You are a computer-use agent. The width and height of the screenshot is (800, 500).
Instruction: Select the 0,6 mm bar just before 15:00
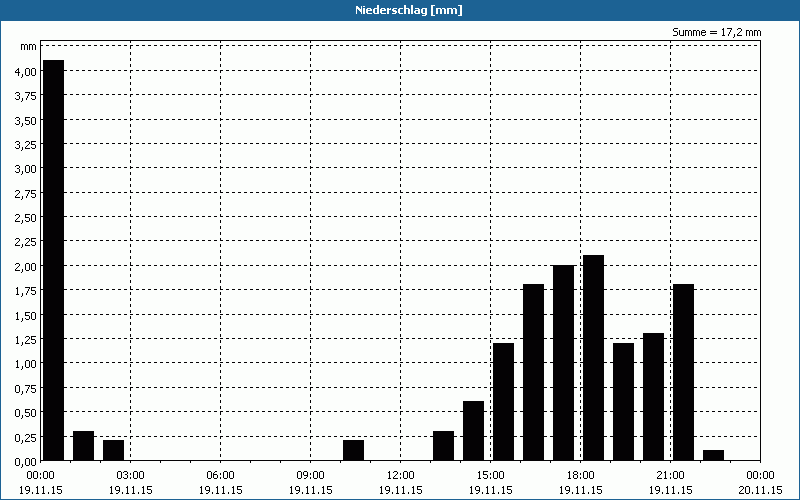click(473, 431)
